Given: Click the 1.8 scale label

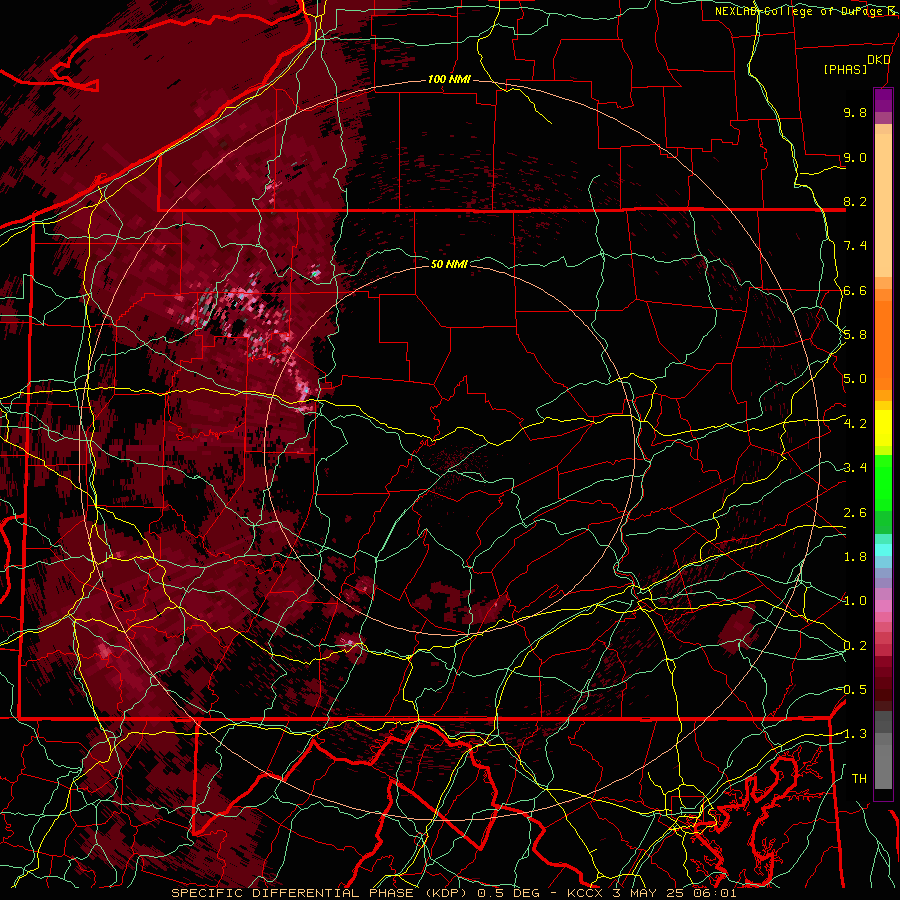Looking at the screenshot, I should (x=855, y=557).
